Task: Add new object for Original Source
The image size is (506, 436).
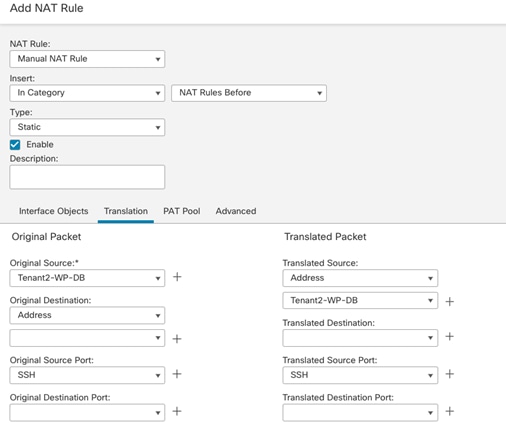Action: (x=177, y=277)
